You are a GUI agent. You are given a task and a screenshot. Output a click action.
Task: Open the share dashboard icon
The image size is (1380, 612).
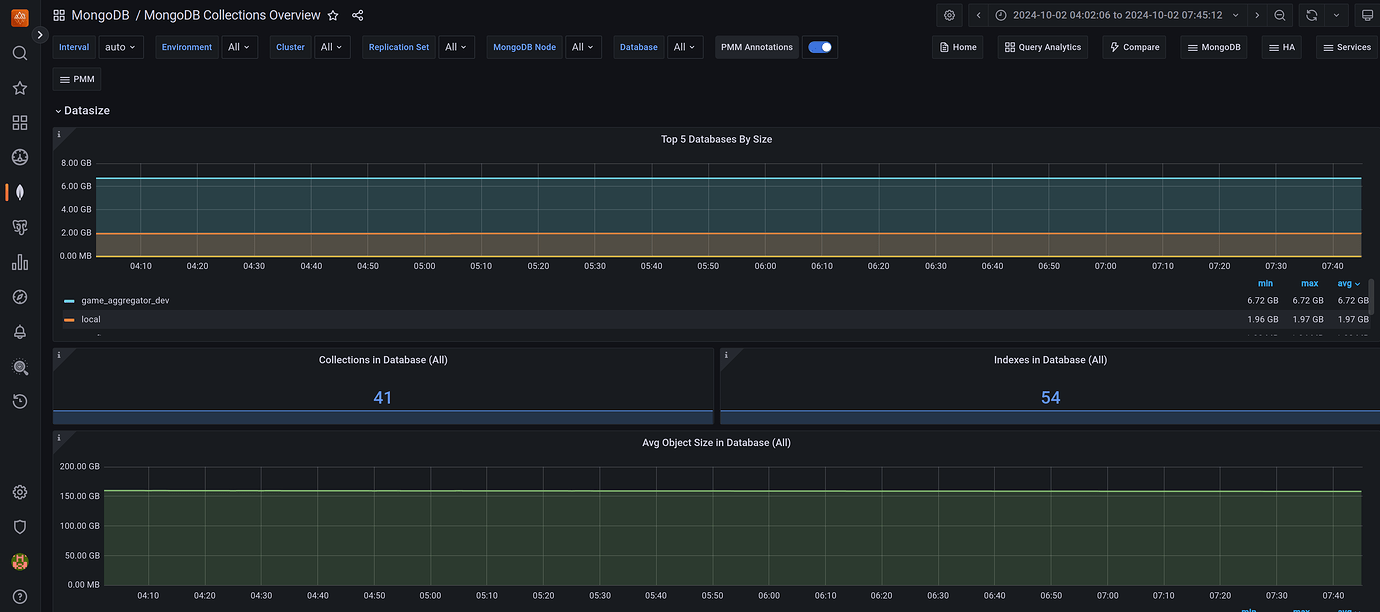point(357,15)
